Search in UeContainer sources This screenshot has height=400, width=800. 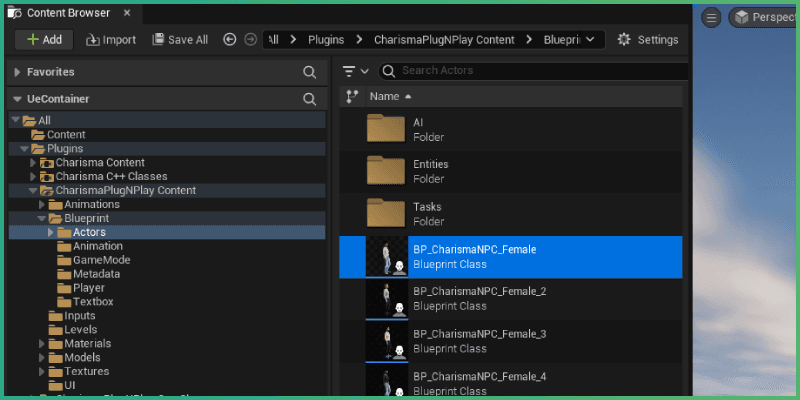[309, 99]
